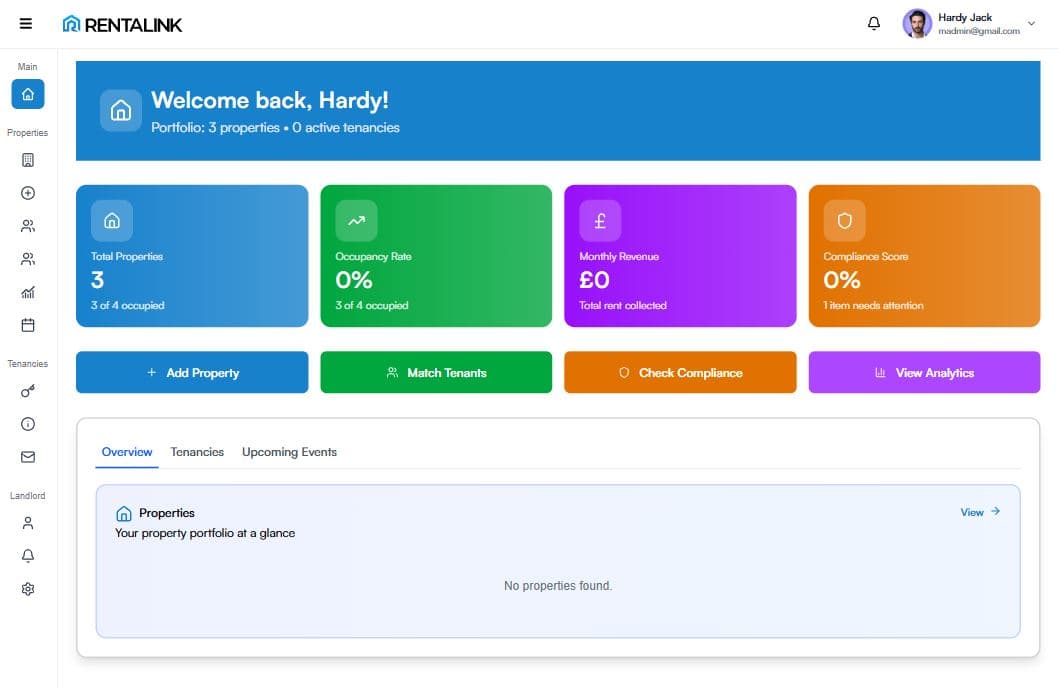Click the trend arrow icon in Occupancy Rate card

pyautogui.click(x=356, y=221)
